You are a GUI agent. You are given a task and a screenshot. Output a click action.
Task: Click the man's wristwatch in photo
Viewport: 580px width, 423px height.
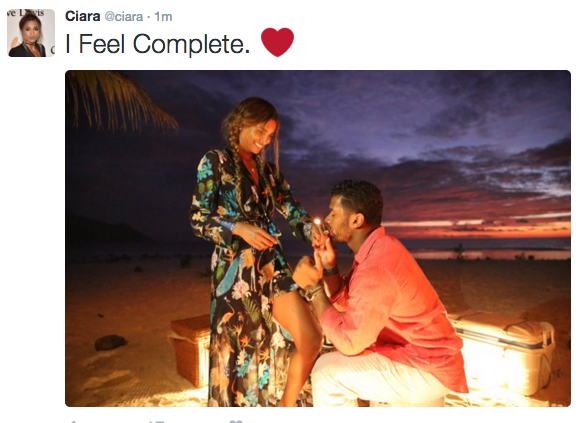click(312, 292)
